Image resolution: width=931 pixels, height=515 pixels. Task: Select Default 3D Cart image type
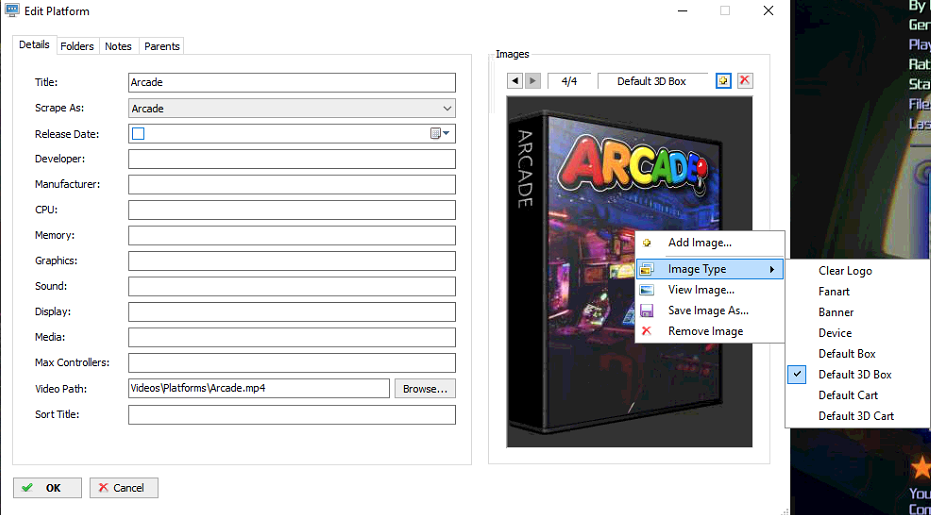pyautogui.click(x=857, y=416)
